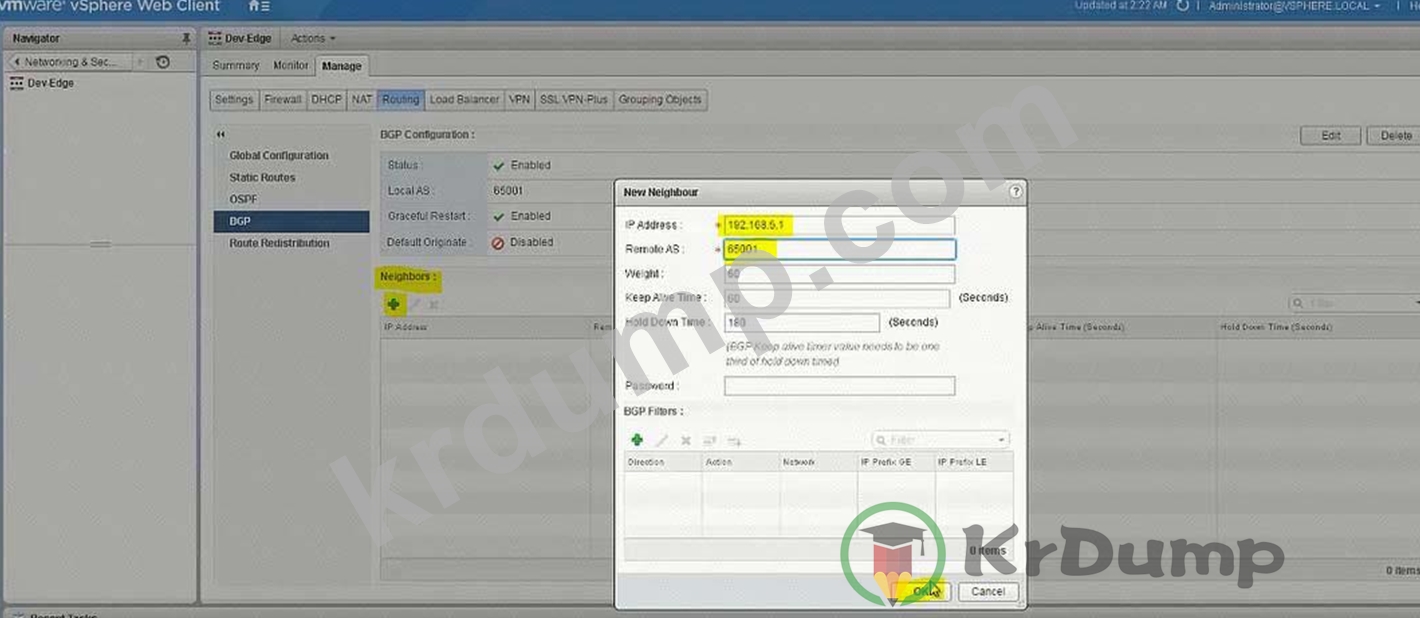Add a BGP filter with green plus
Screen dimensions: 1420x618
(636, 440)
